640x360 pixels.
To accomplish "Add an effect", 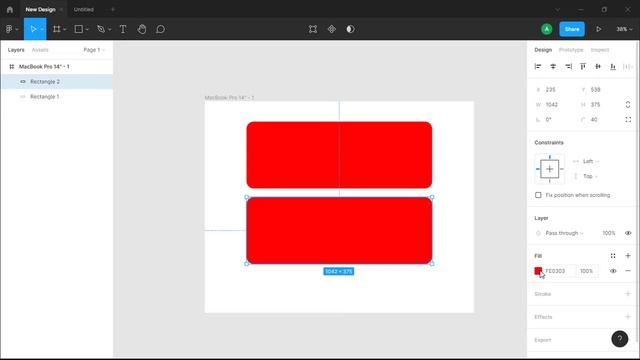I will 628,317.
